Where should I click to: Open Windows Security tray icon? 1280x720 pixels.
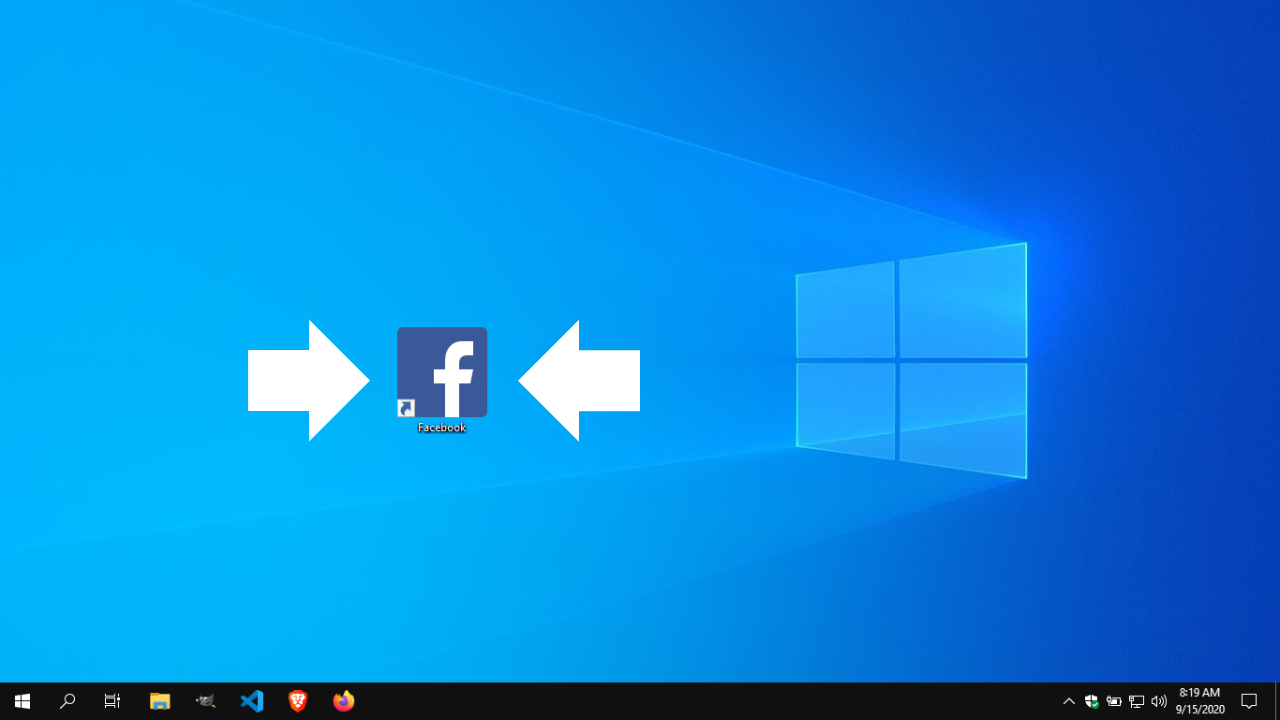(x=1092, y=701)
